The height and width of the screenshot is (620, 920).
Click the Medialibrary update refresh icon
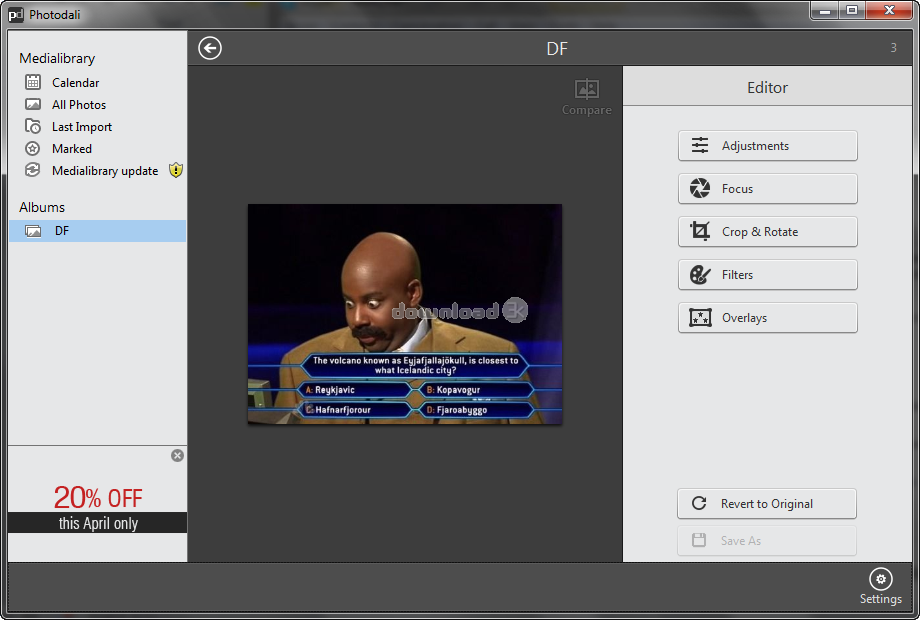(33, 170)
